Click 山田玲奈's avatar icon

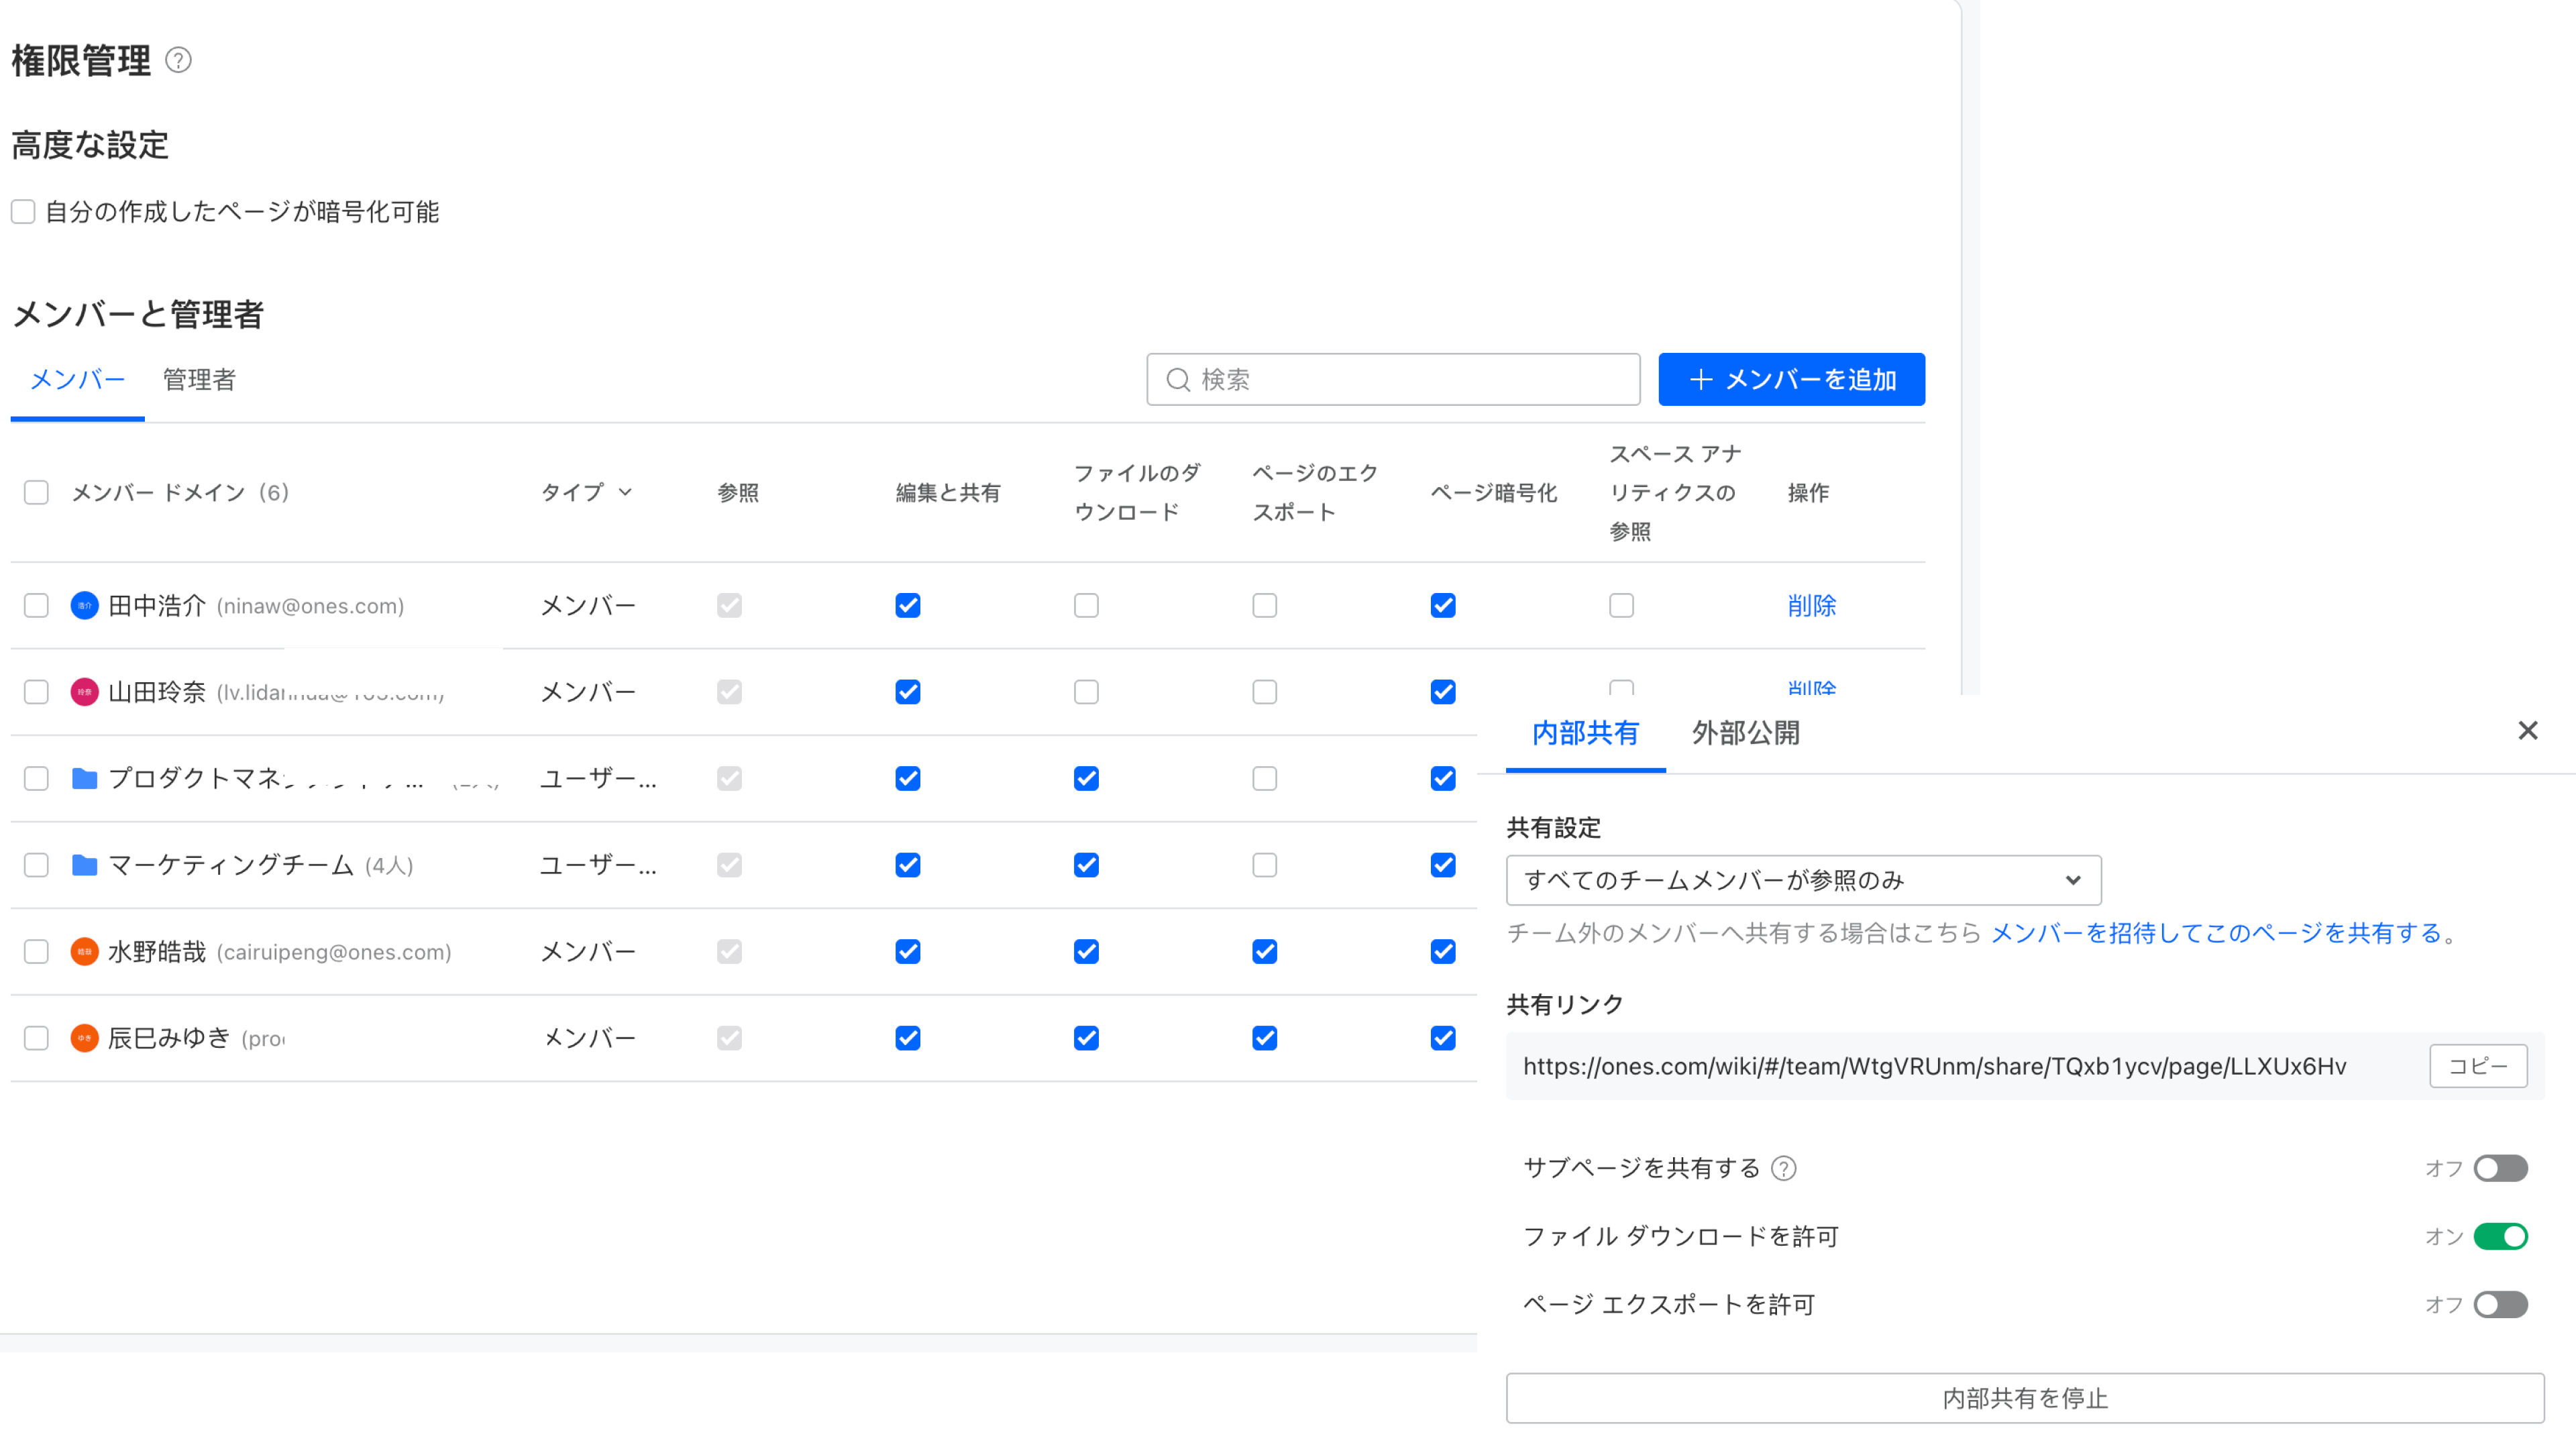point(84,691)
